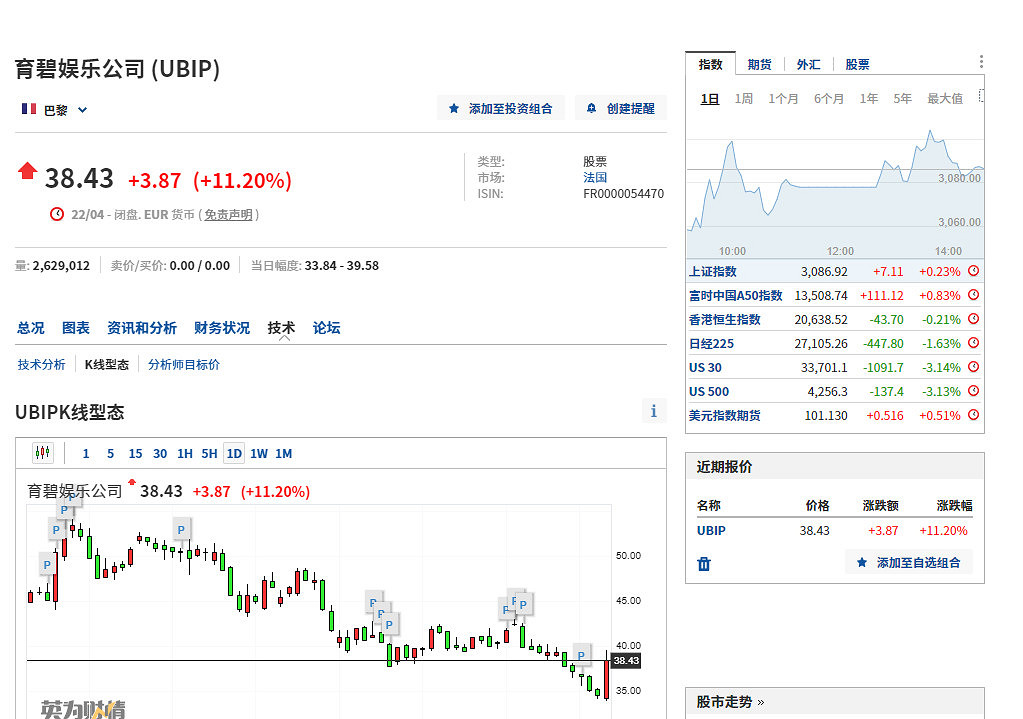This screenshot has height=719, width=1023.
Task: Open the 香港恒生指数 index link
Action: (x=724, y=319)
